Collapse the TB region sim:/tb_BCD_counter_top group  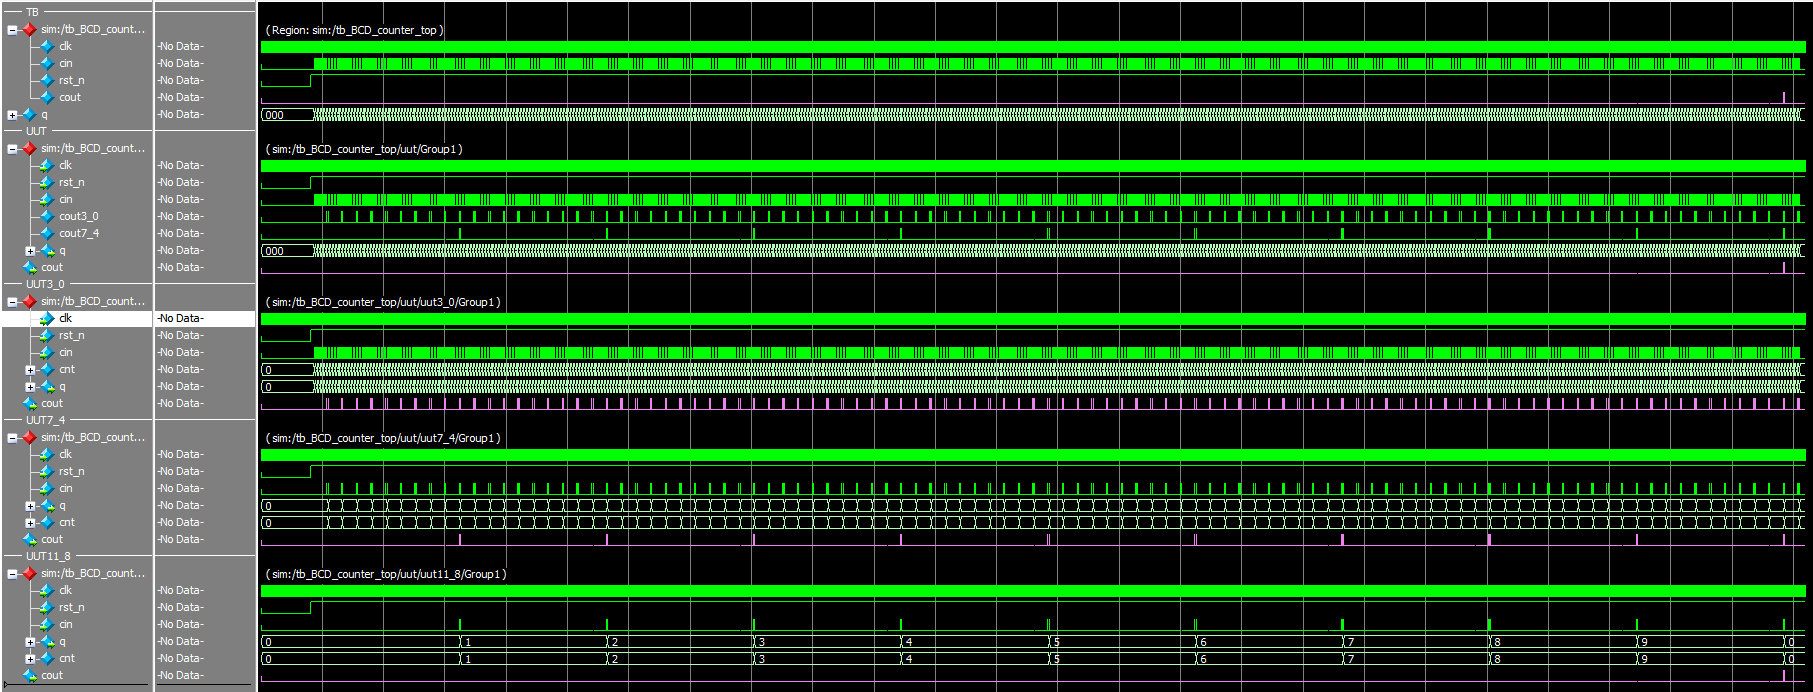coord(12,30)
